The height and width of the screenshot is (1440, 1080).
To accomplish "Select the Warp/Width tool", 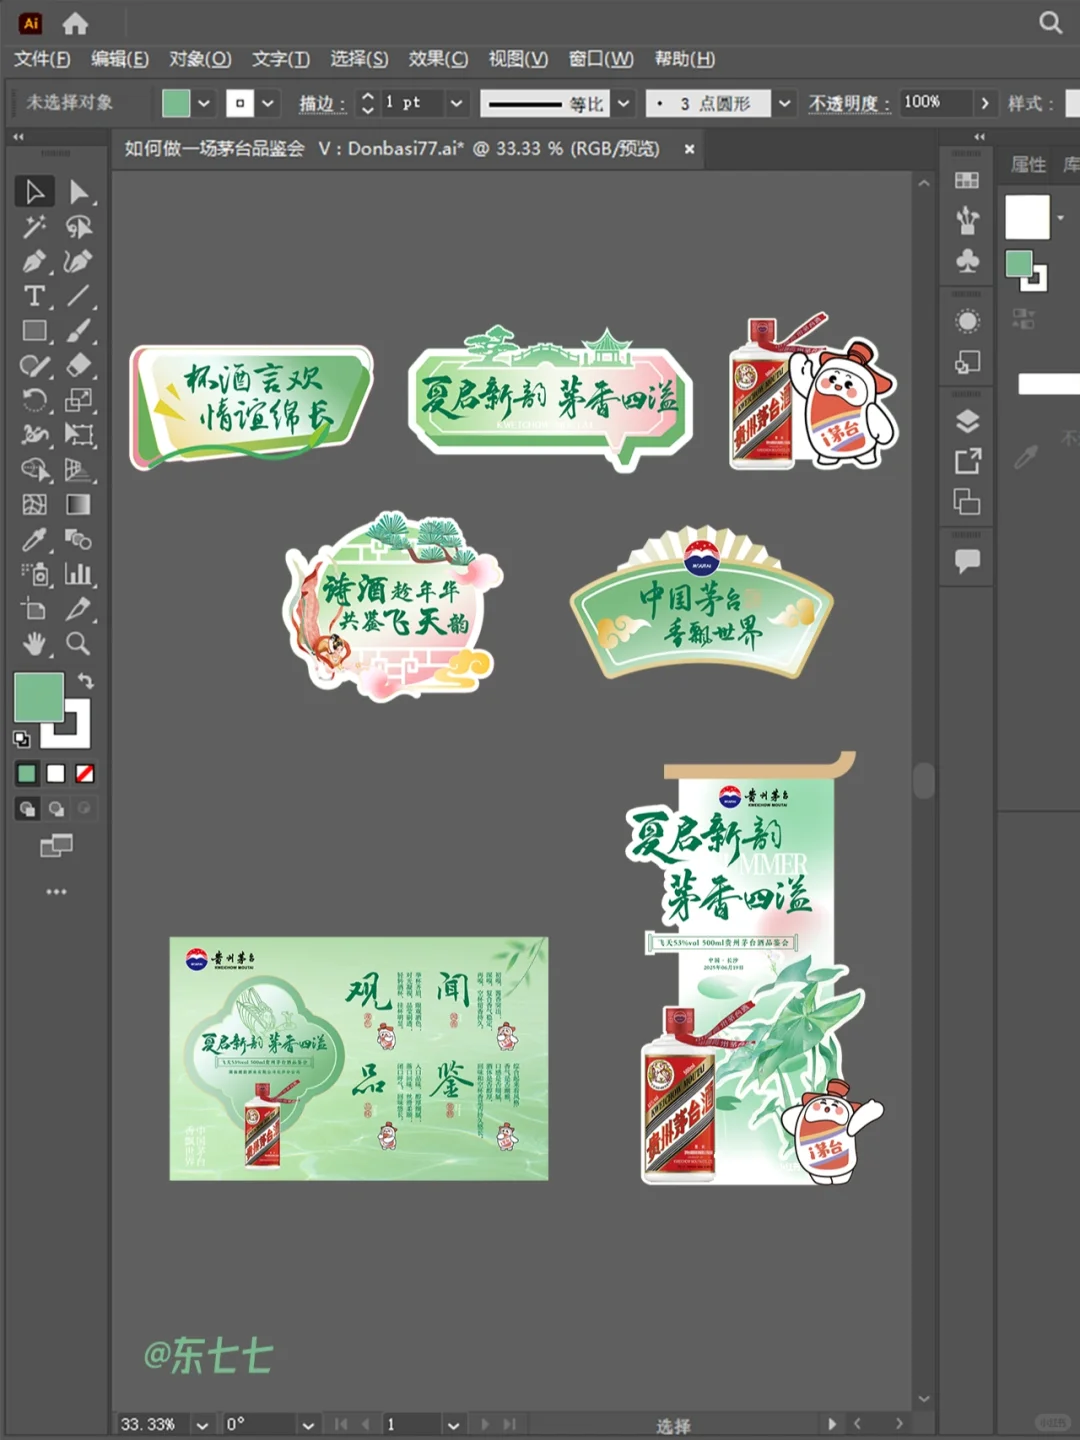I will (x=34, y=435).
